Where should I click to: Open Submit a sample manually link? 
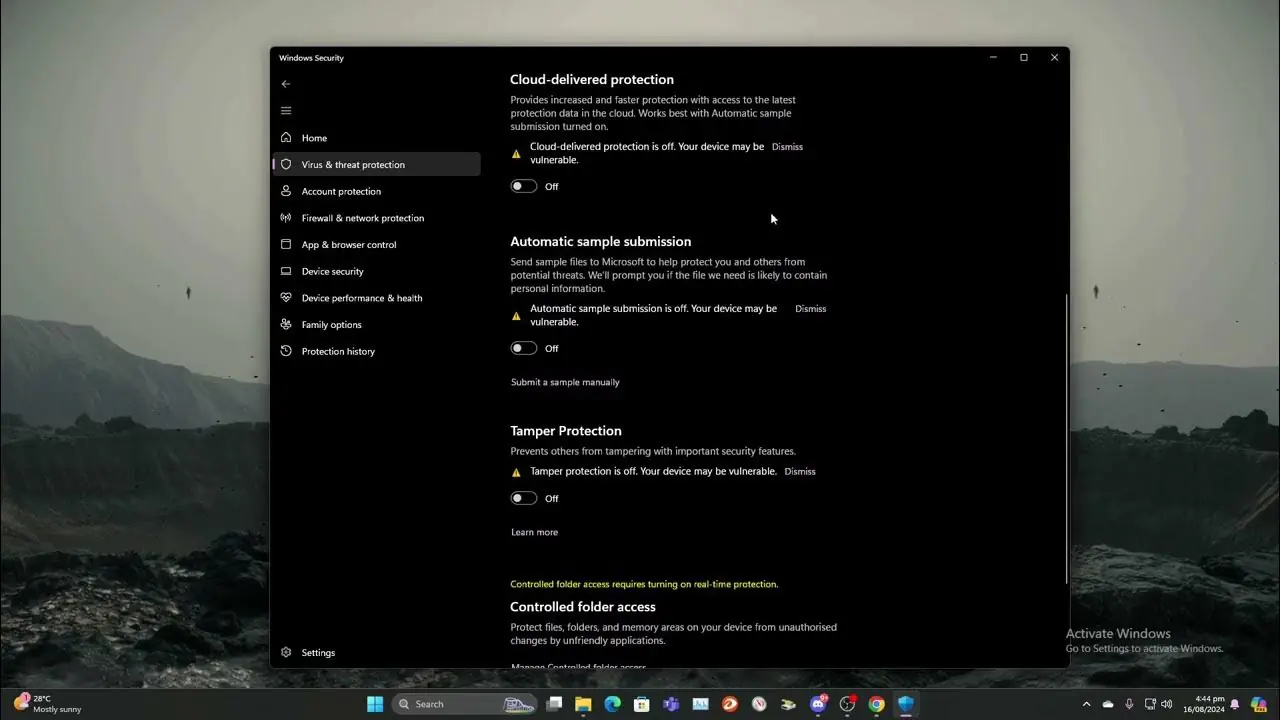point(565,382)
